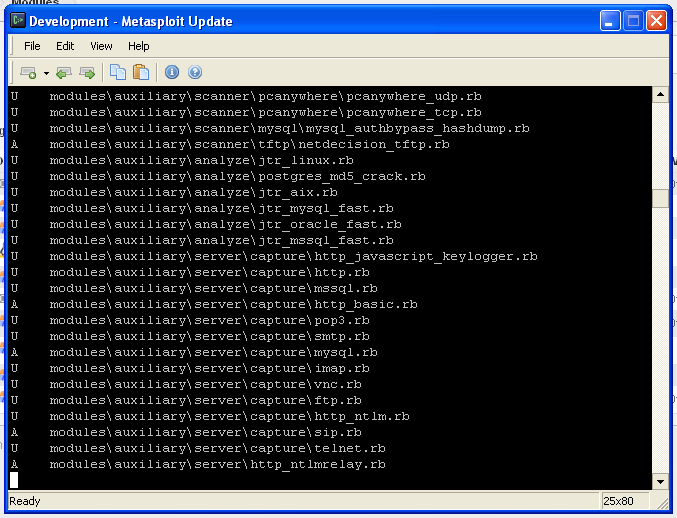The width and height of the screenshot is (677, 518).
Task: Click the line postgres_md5_crack.rb
Action: (x=218, y=176)
